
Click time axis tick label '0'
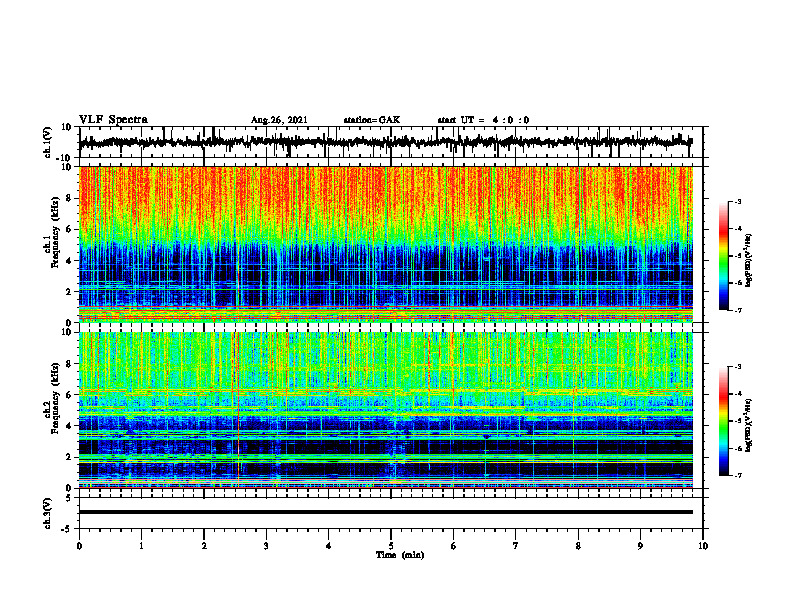coord(79,546)
